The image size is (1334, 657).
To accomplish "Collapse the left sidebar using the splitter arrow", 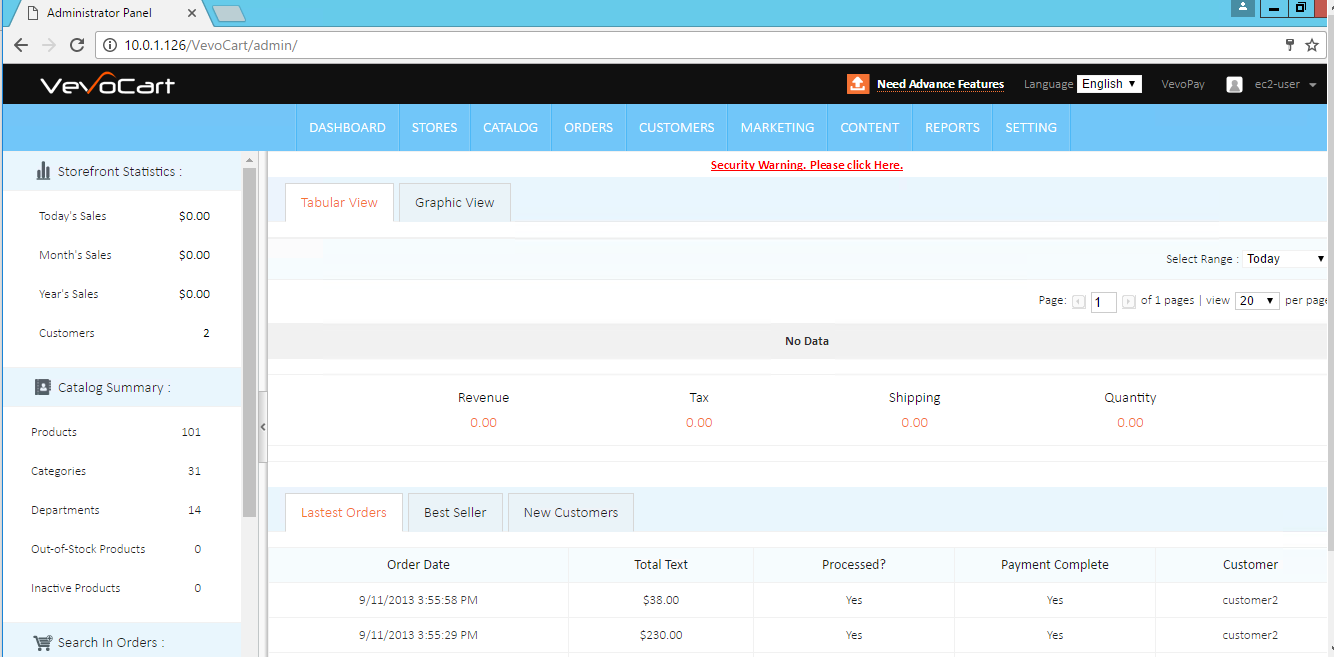I will click(263, 427).
